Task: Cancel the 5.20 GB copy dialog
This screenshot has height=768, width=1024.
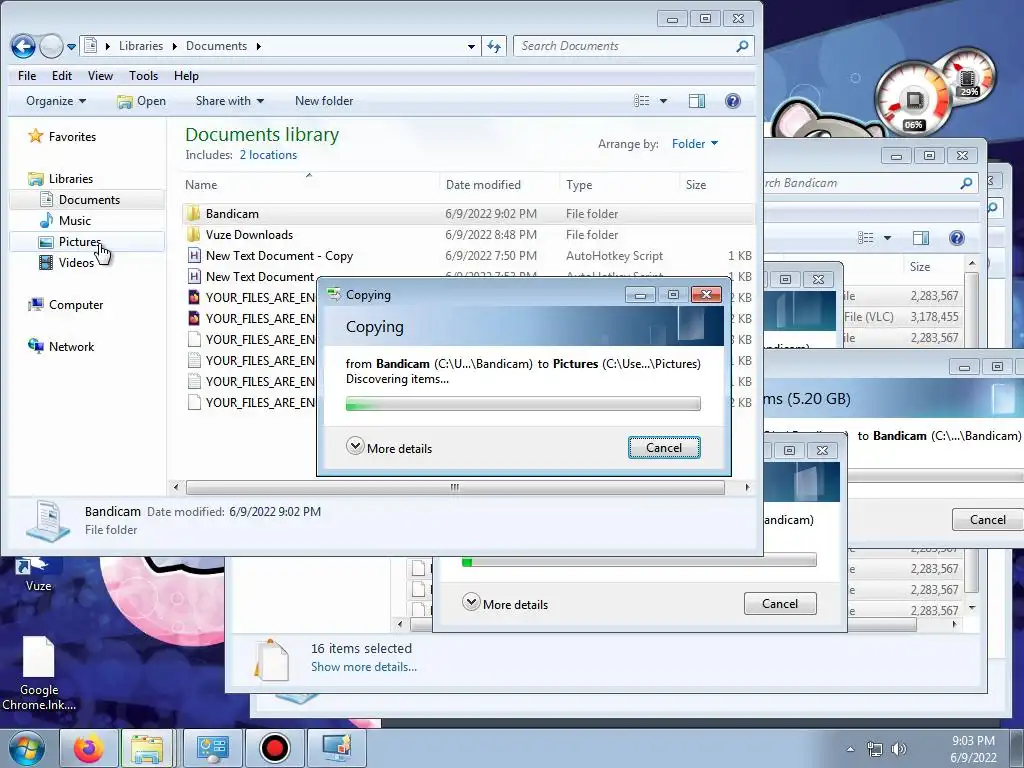Action: (987, 519)
